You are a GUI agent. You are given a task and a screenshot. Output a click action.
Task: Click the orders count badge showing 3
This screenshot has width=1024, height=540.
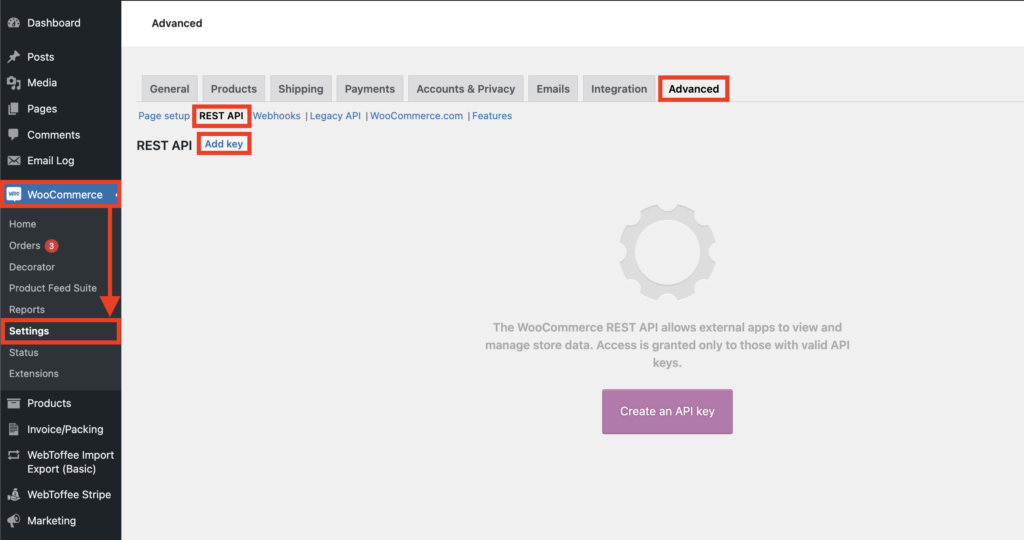(x=52, y=246)
